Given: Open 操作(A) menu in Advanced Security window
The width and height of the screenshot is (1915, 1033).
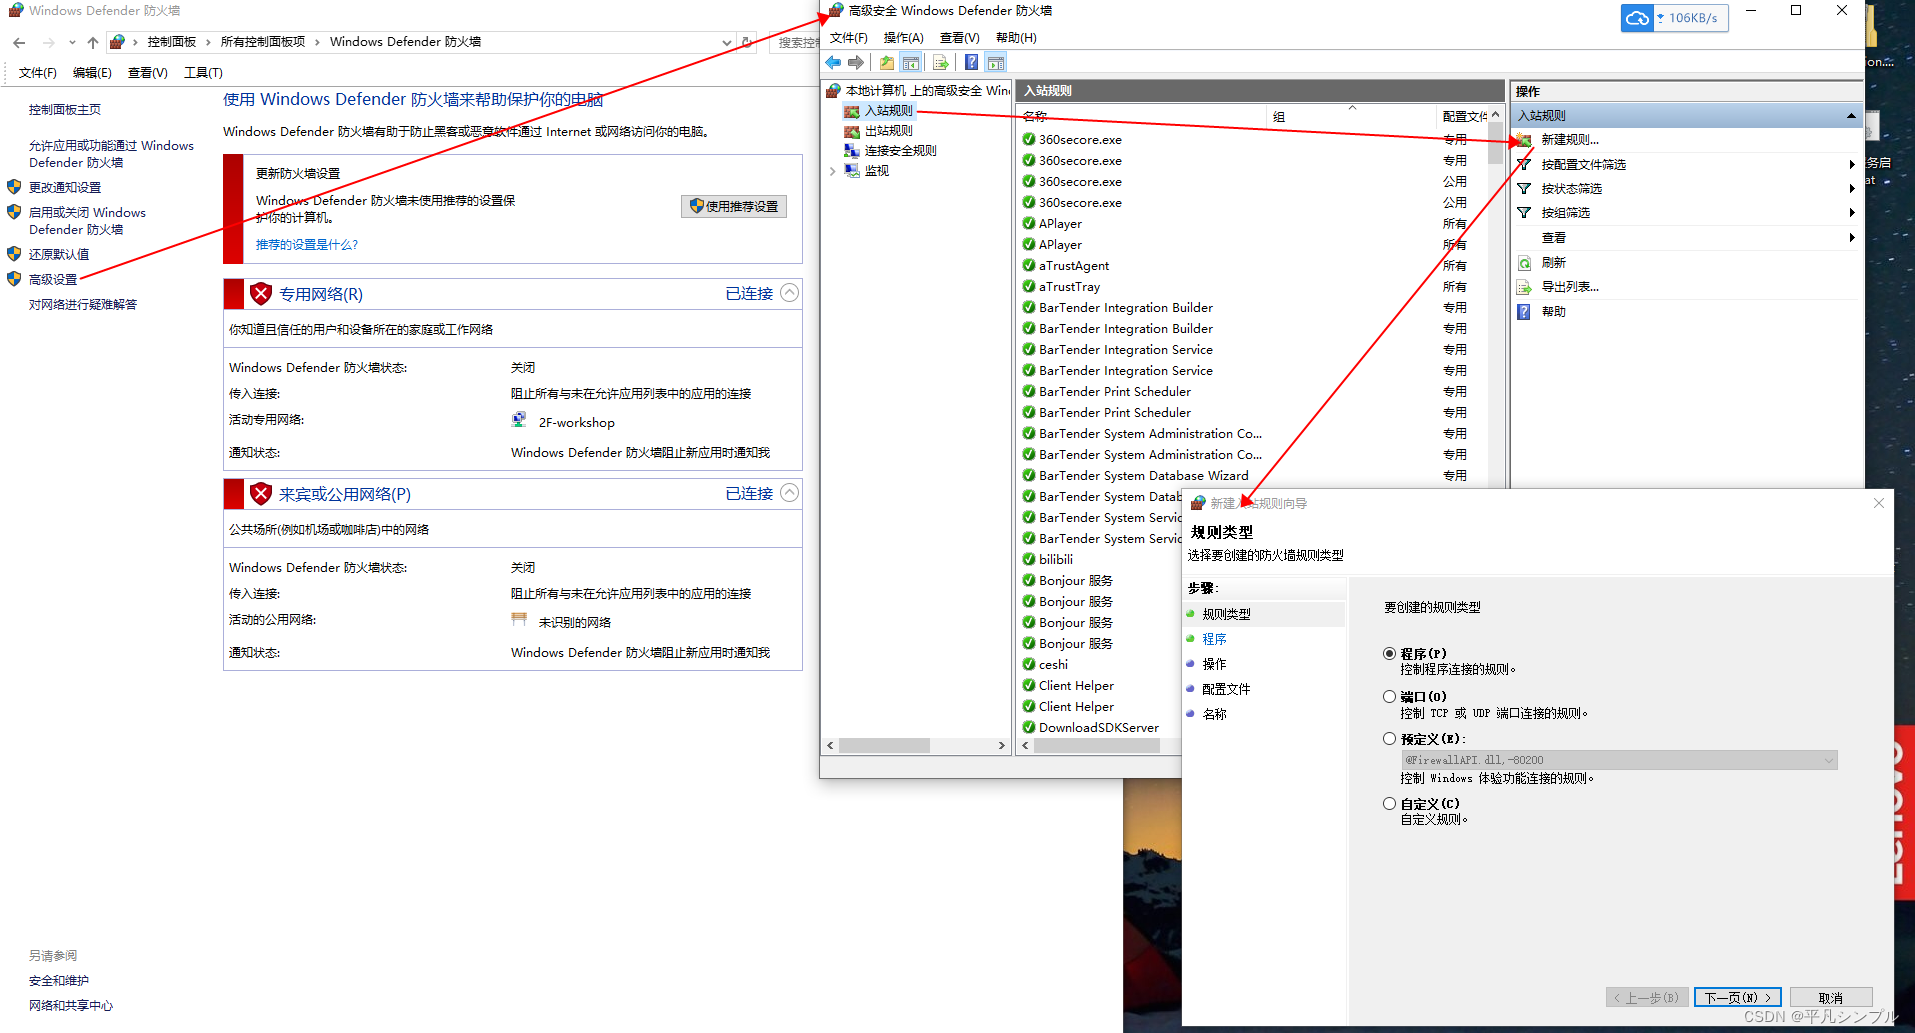Looking at the screenshot, I should click(x=903, y=38).
